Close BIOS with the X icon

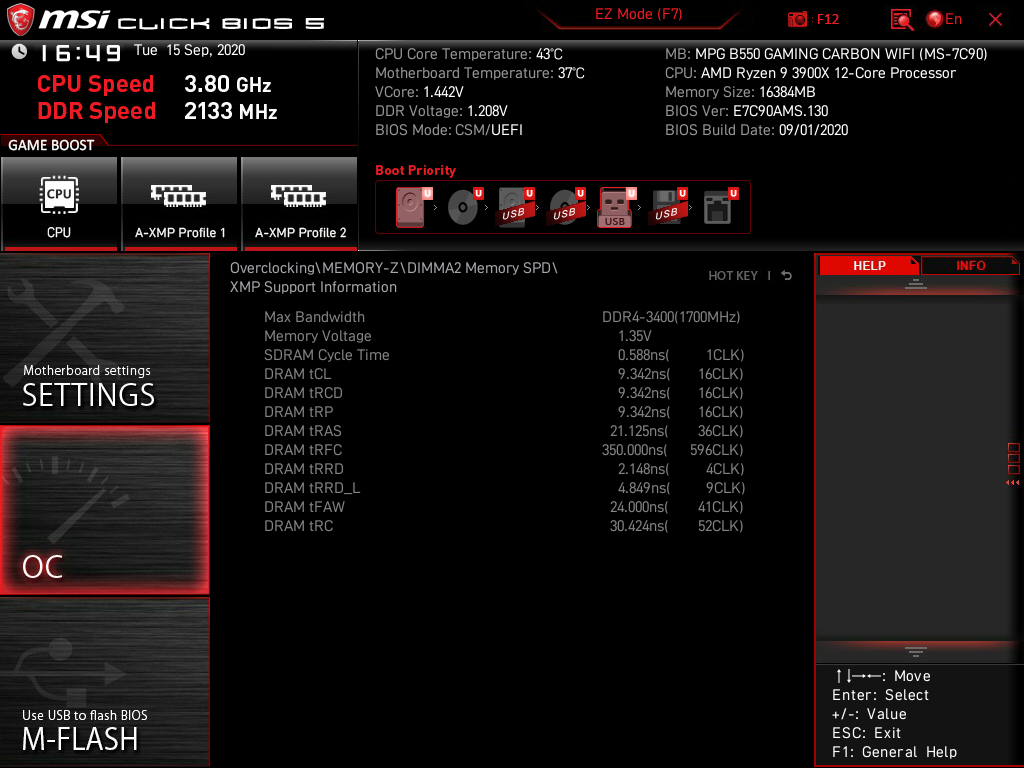click(995, 20)
